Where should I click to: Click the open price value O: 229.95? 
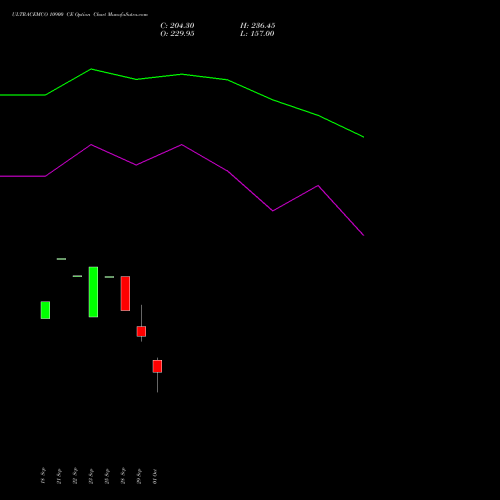177,34
